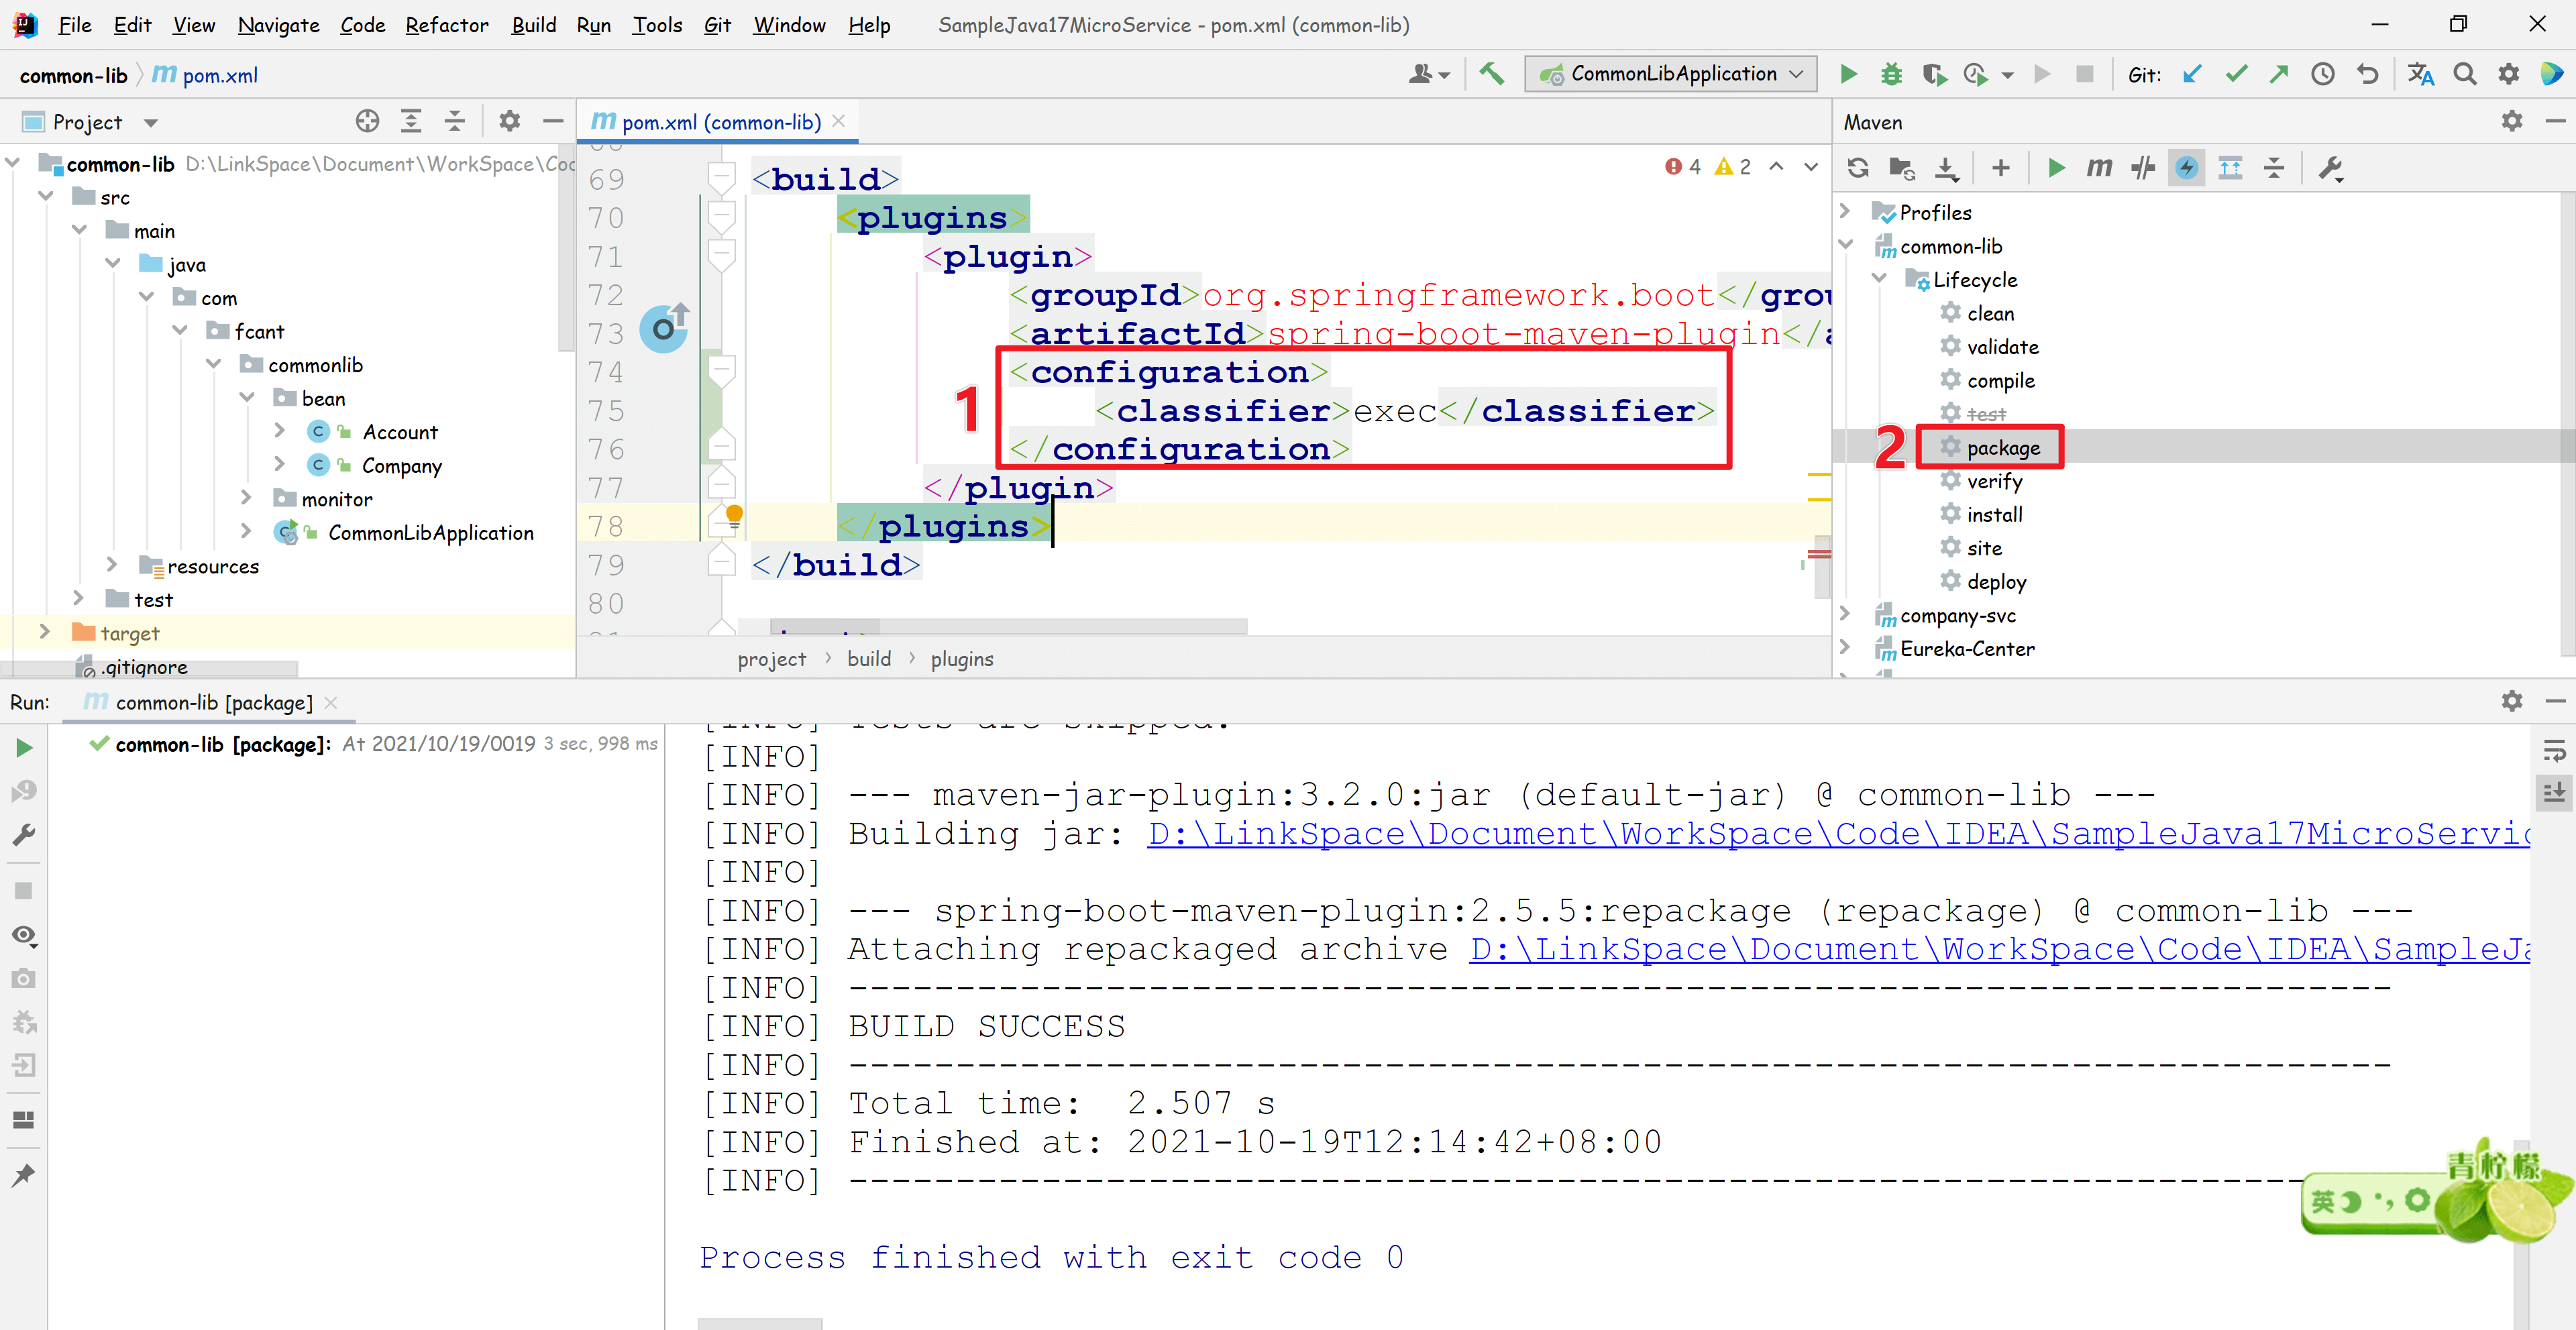Select the install lifecycle goal
Image resolution: width=2576 pixels, height=1330 pixels.
pyautogui.click(x=1994, y=514)
